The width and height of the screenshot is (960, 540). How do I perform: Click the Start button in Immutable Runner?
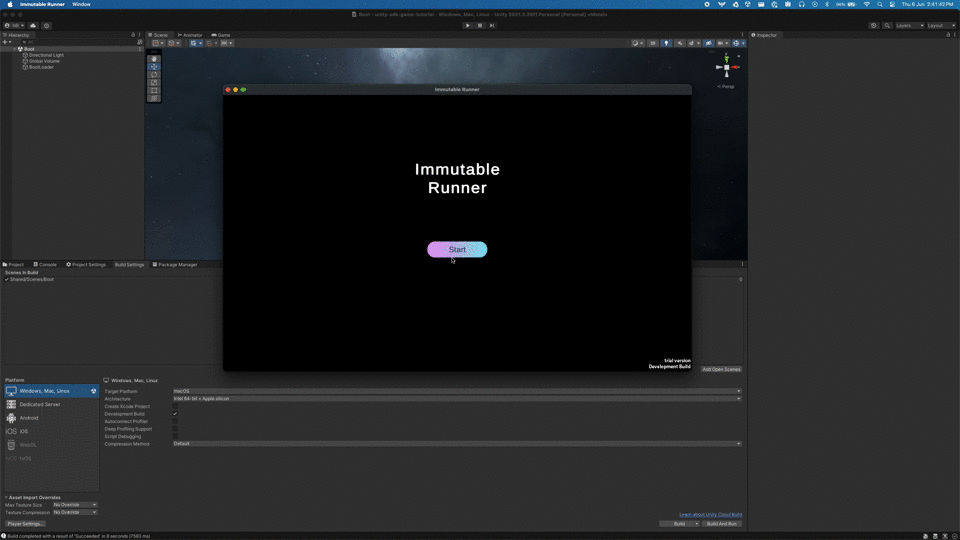tap(457, 249)
